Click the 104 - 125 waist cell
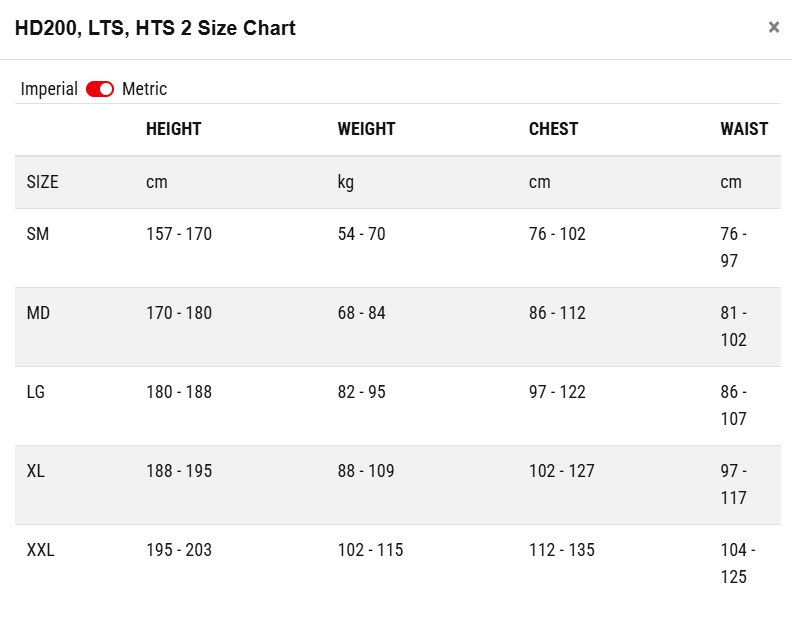Viewport: 792px width, 623px height. click(738, 563)
